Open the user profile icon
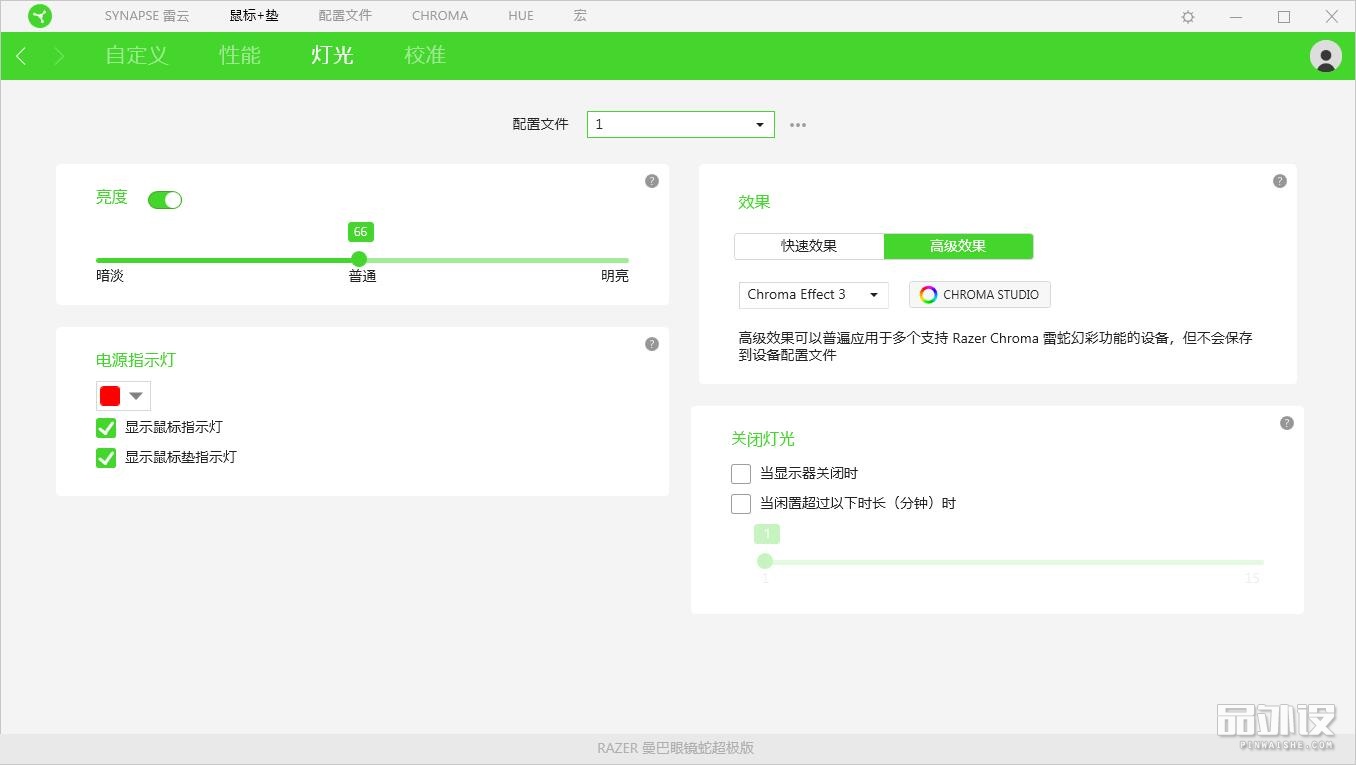This screenshot has height=765, width=1356. [x=1325, y=56]
